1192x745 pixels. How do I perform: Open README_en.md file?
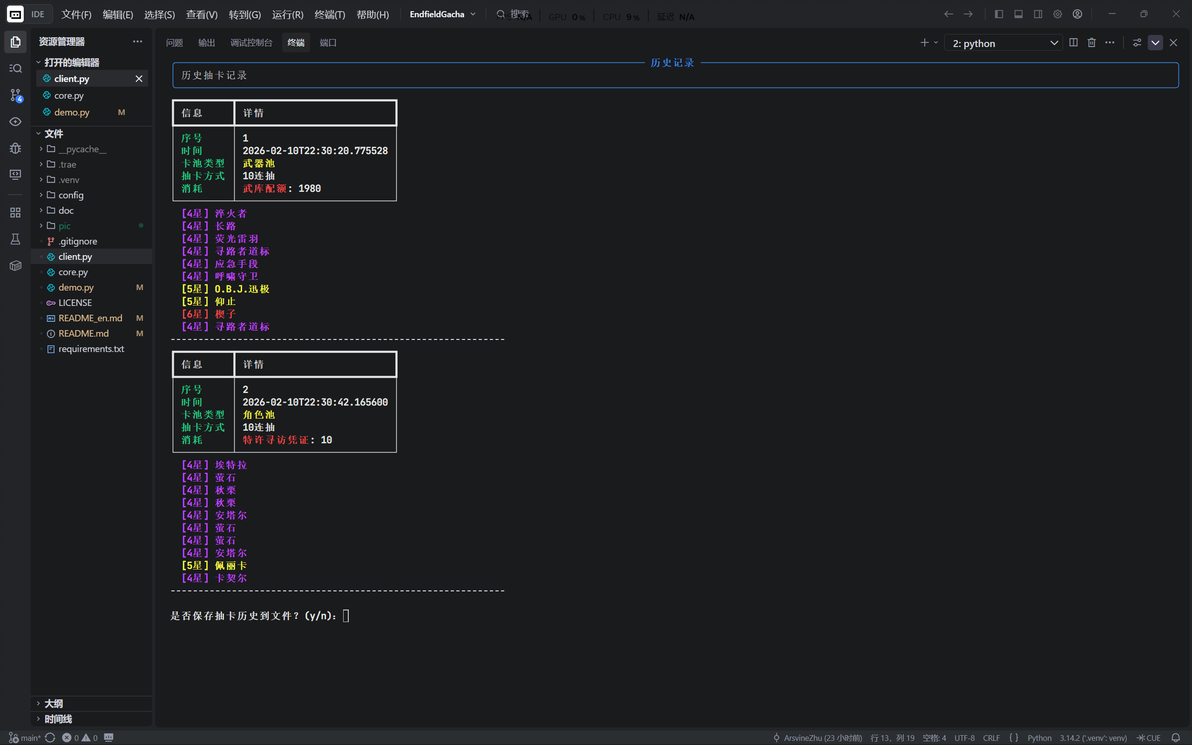pos(90,319)
